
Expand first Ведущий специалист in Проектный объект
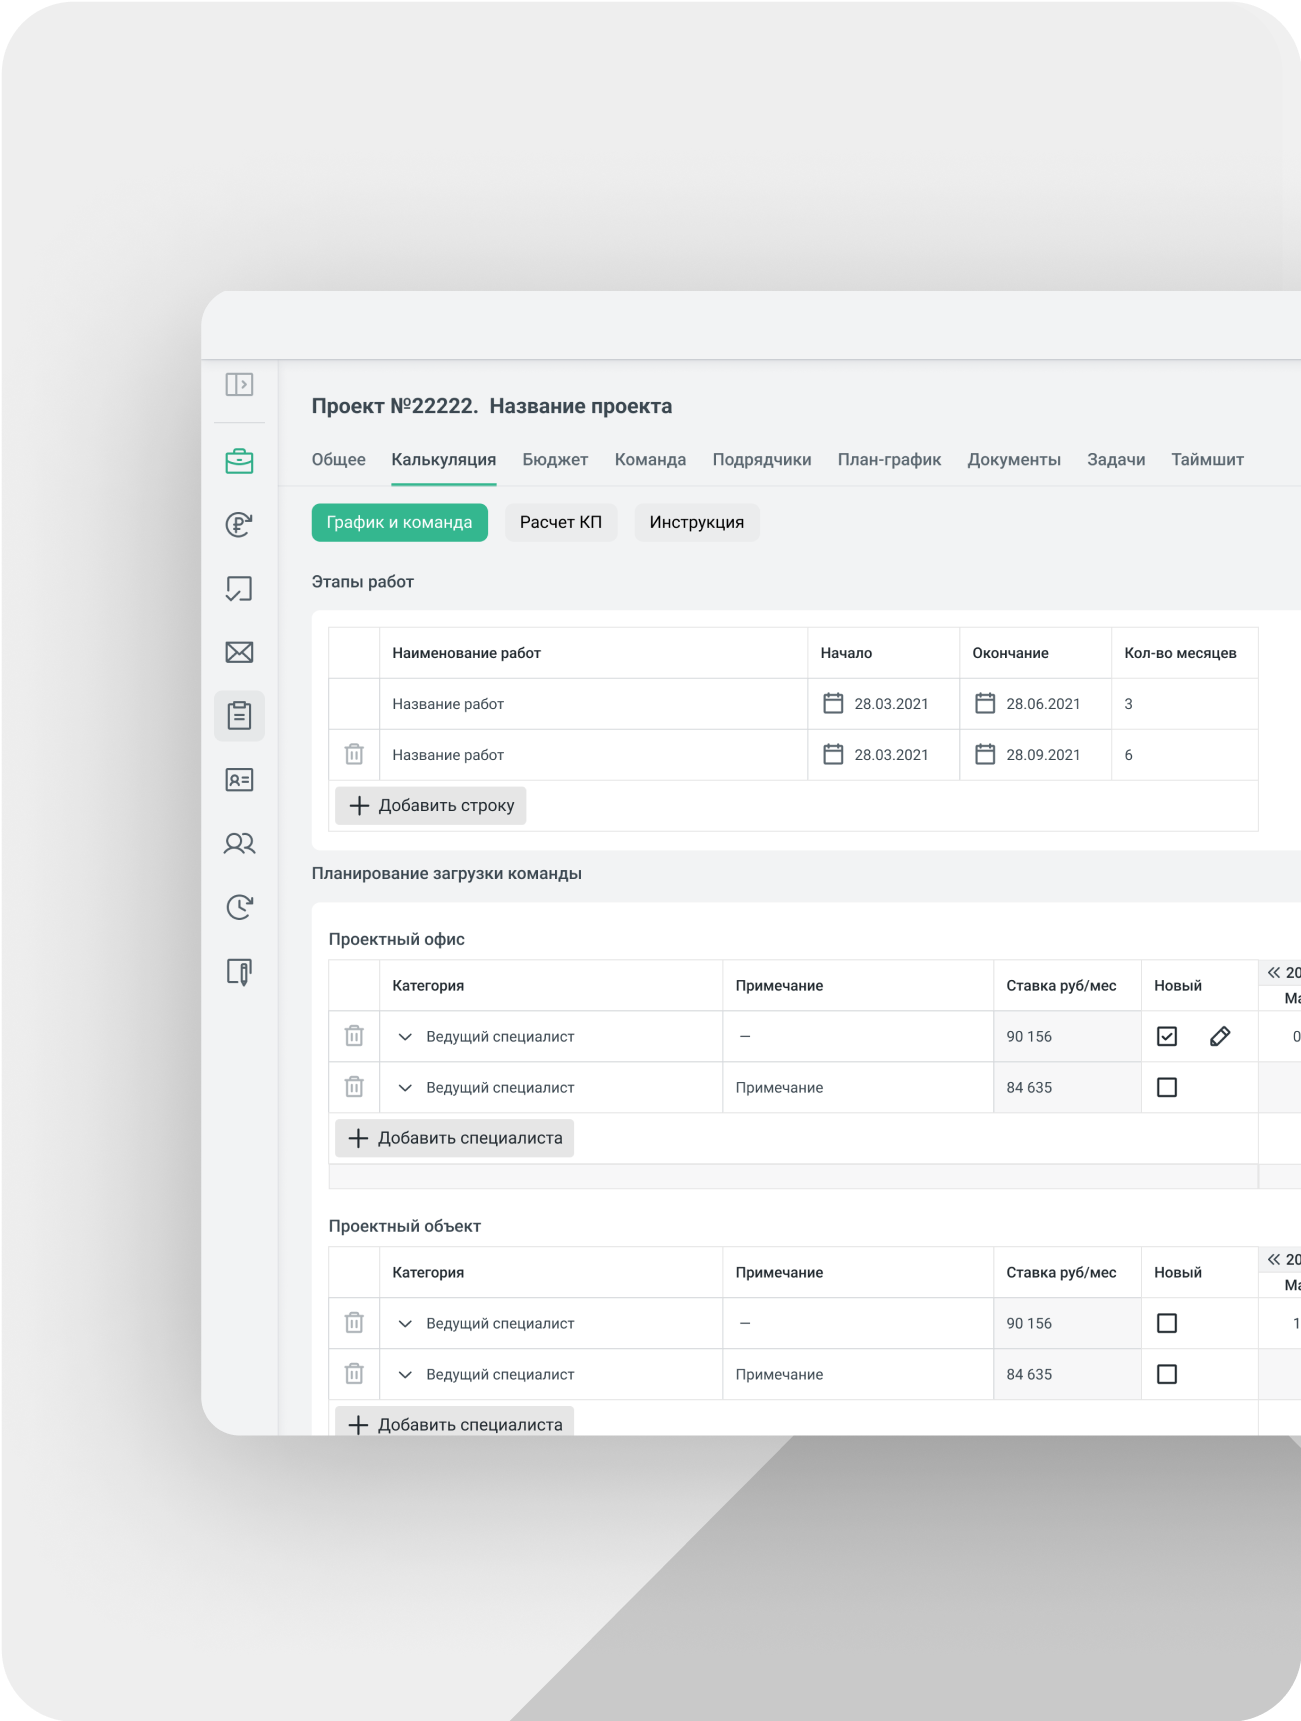coord(405,1324)
